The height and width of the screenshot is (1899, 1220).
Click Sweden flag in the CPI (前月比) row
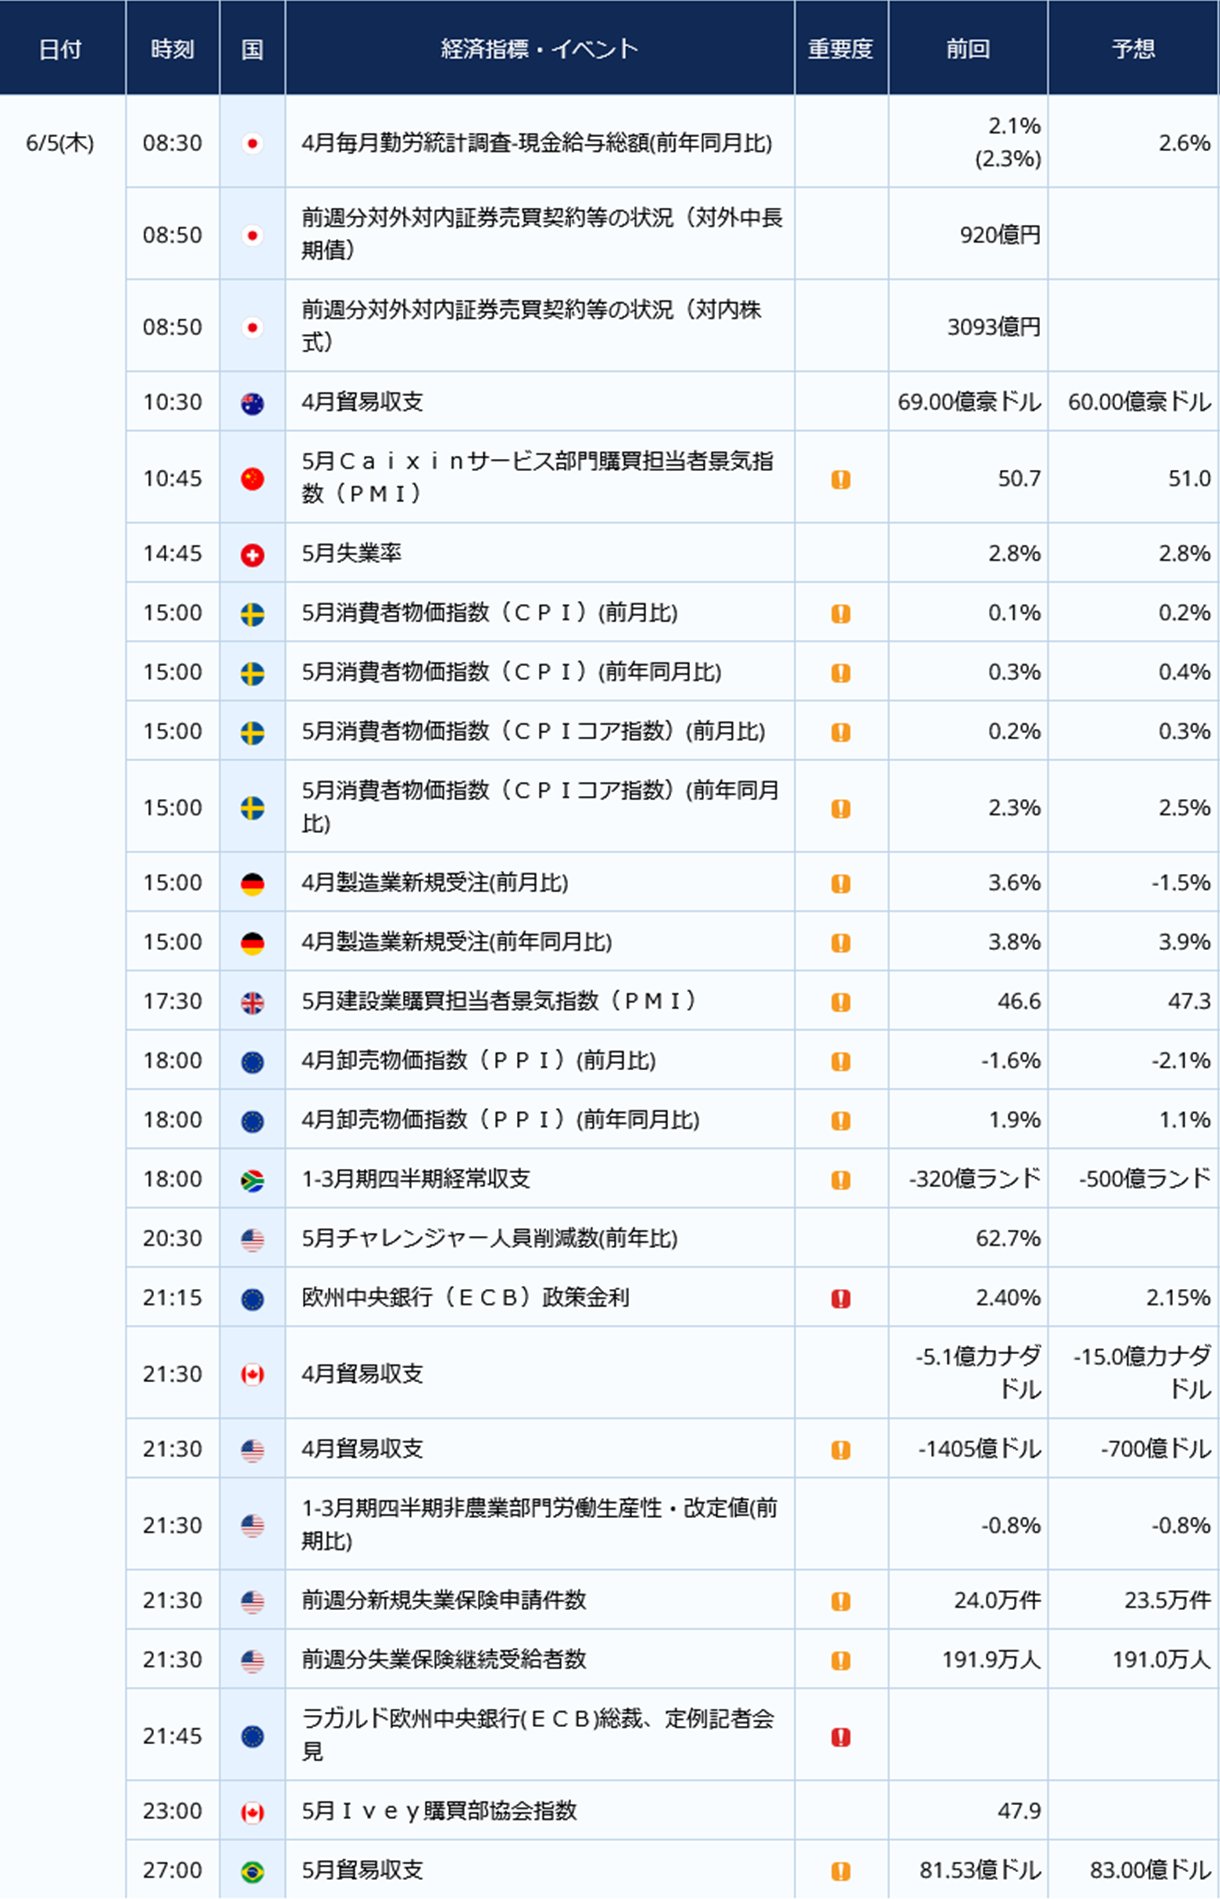point(252,614)
